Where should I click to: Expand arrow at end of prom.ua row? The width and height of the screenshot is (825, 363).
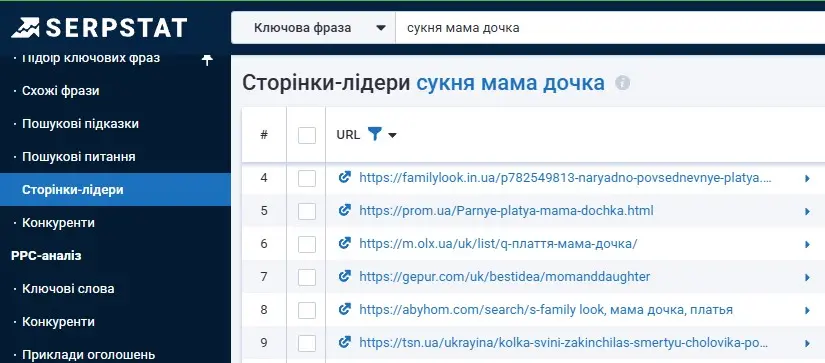click(x=807, y=211)
